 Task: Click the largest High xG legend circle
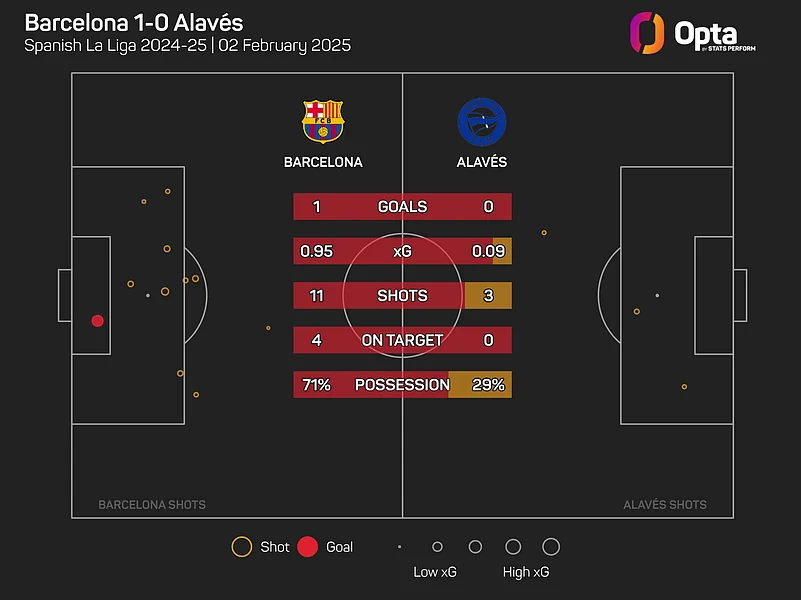point(550,547)
